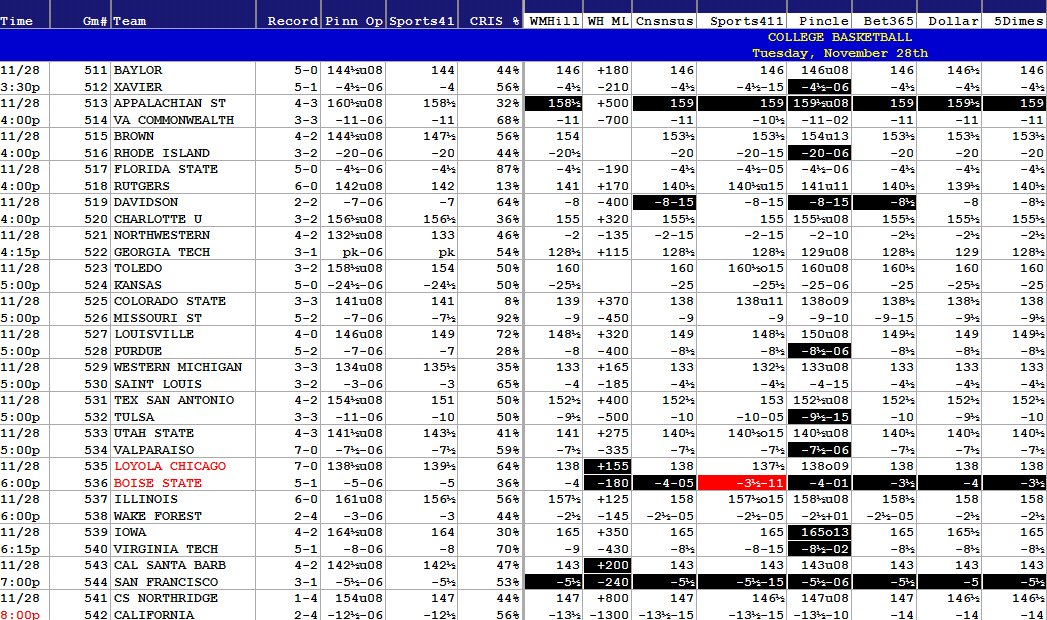Image resolution: width=1047 pixels, height=620 pixels.
Task: Select the TULSA team row
Action: [524, 417]
